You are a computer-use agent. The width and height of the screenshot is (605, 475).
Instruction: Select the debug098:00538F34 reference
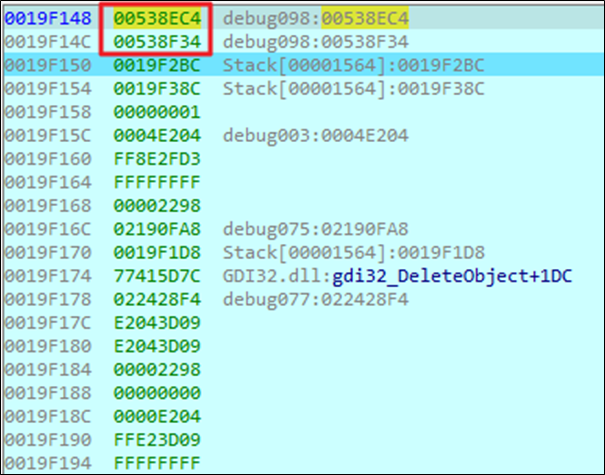coord(316,42)
